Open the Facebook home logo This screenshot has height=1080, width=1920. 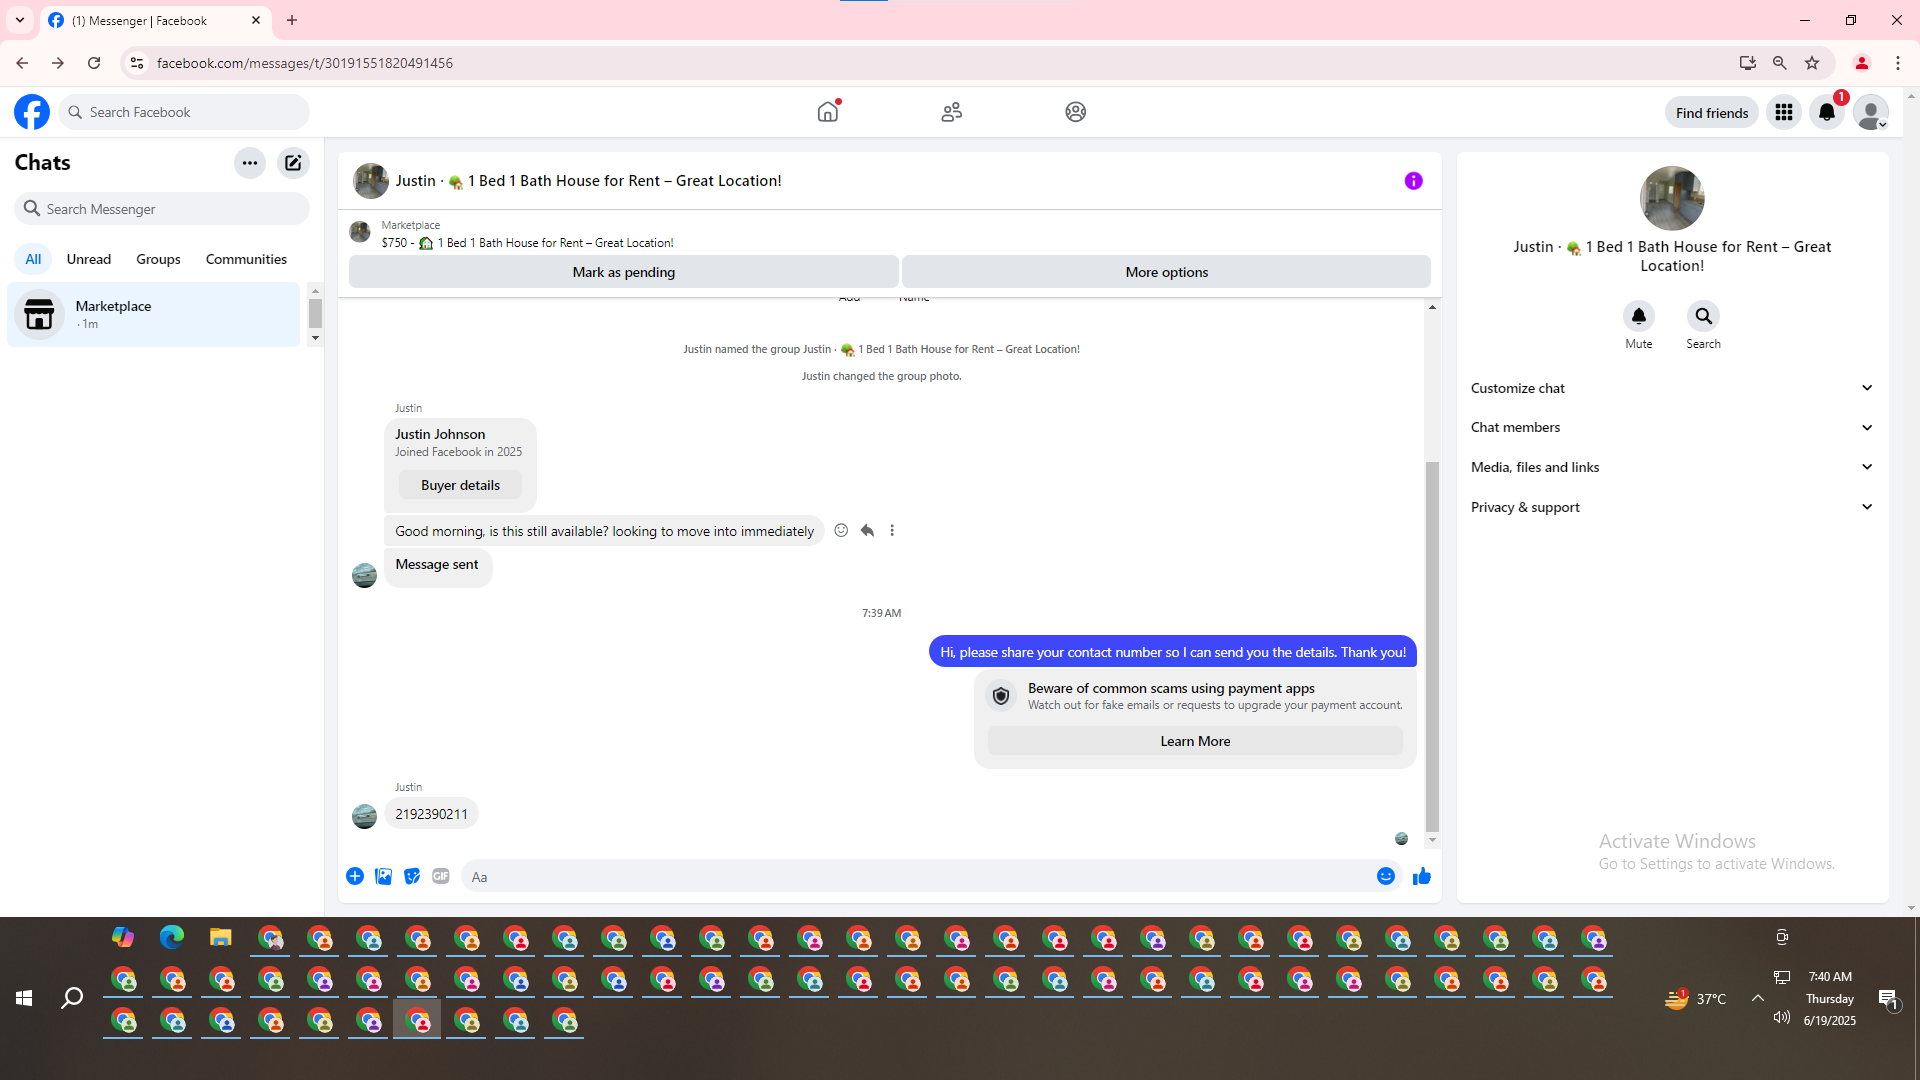pos(32,112)
